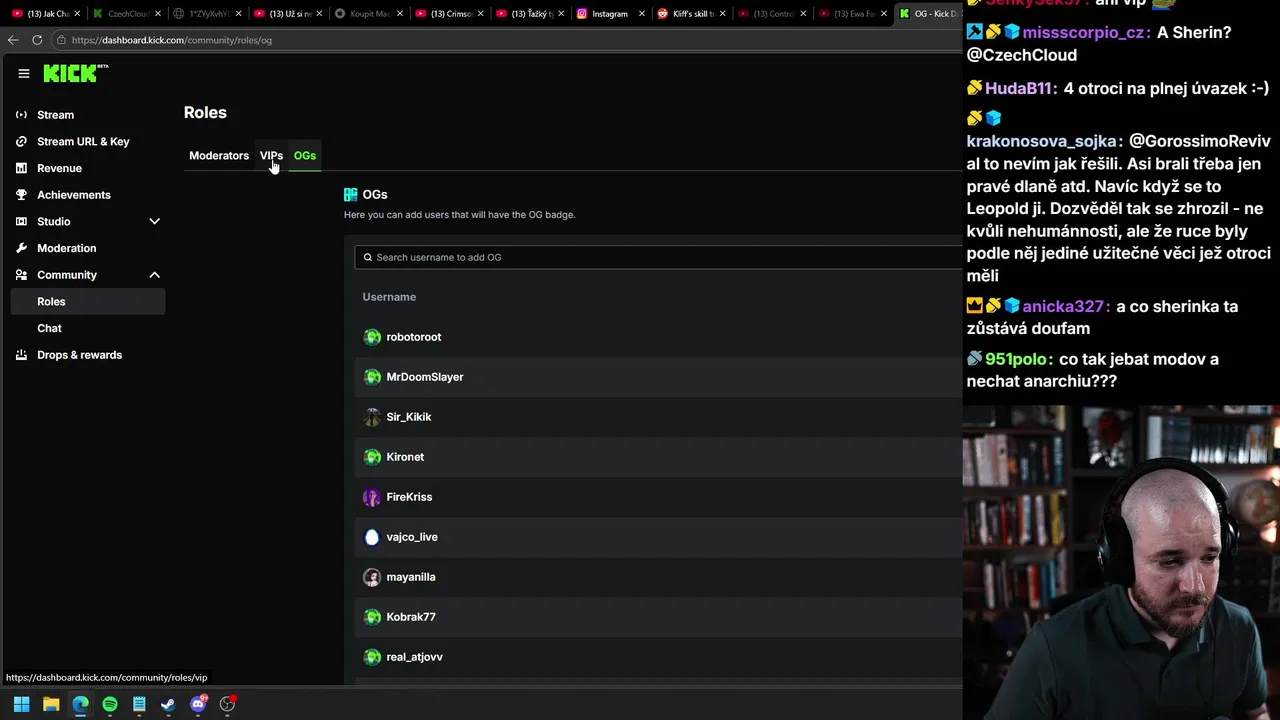The height and width of the screenshot is (720, 1280).
Task: Switch to the CzechCloud browser tab
Action: point(126,14)
